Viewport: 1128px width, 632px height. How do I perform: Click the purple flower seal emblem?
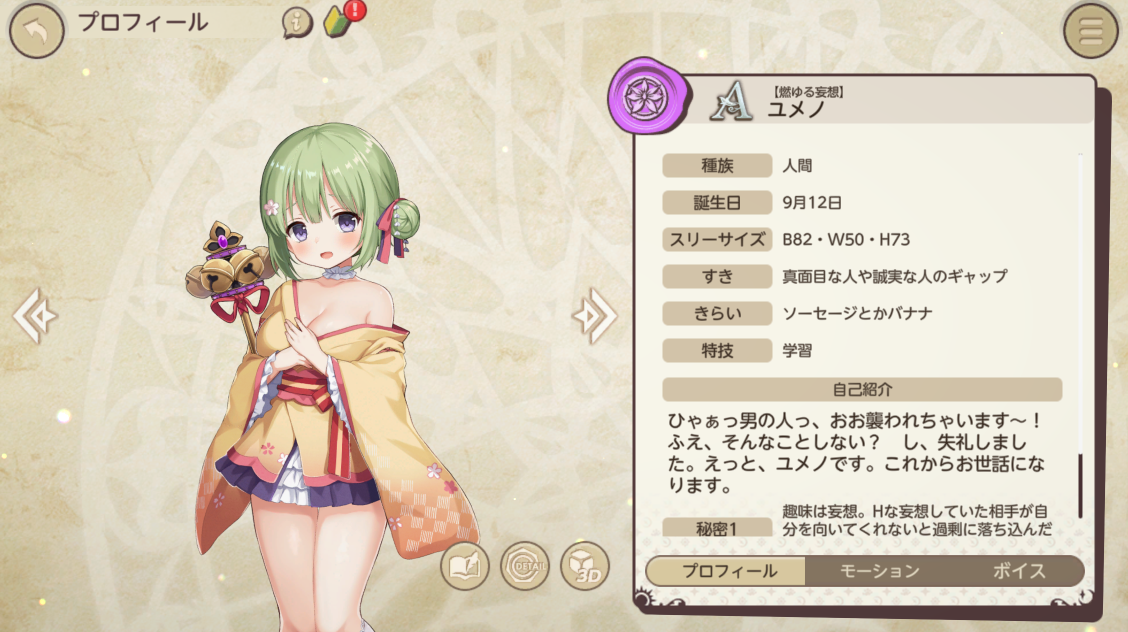[x=646, y=96]
